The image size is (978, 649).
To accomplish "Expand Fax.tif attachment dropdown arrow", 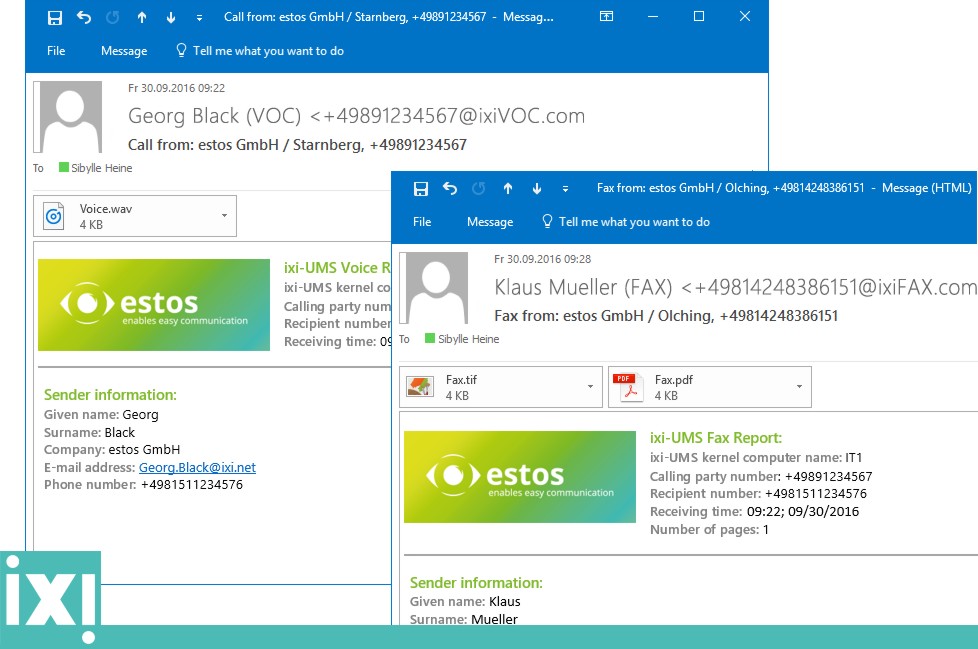I will [590, 387].
